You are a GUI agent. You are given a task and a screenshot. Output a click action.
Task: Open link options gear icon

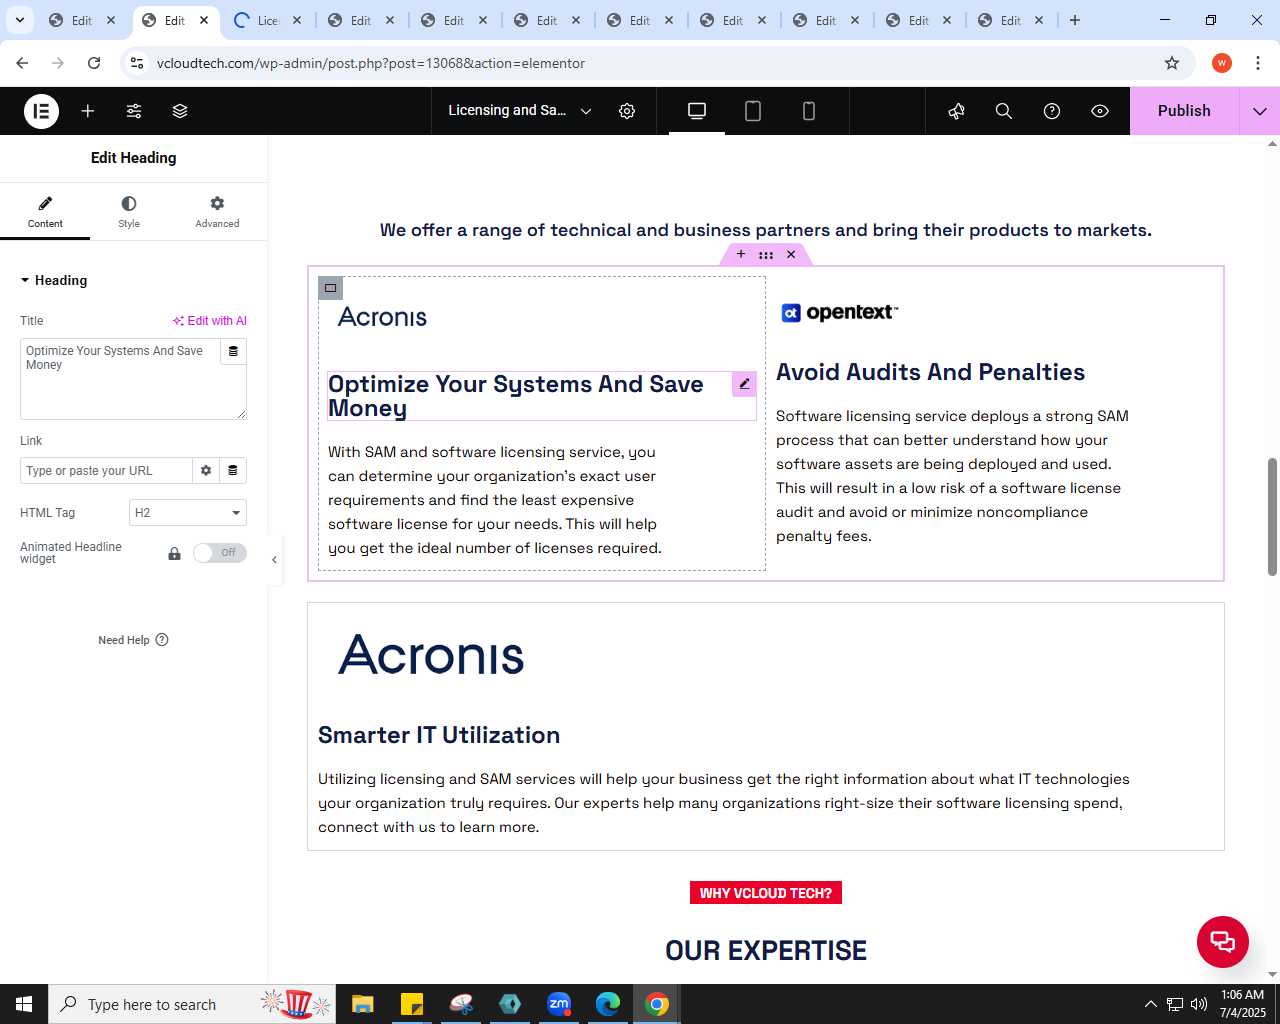coord(206,470)
